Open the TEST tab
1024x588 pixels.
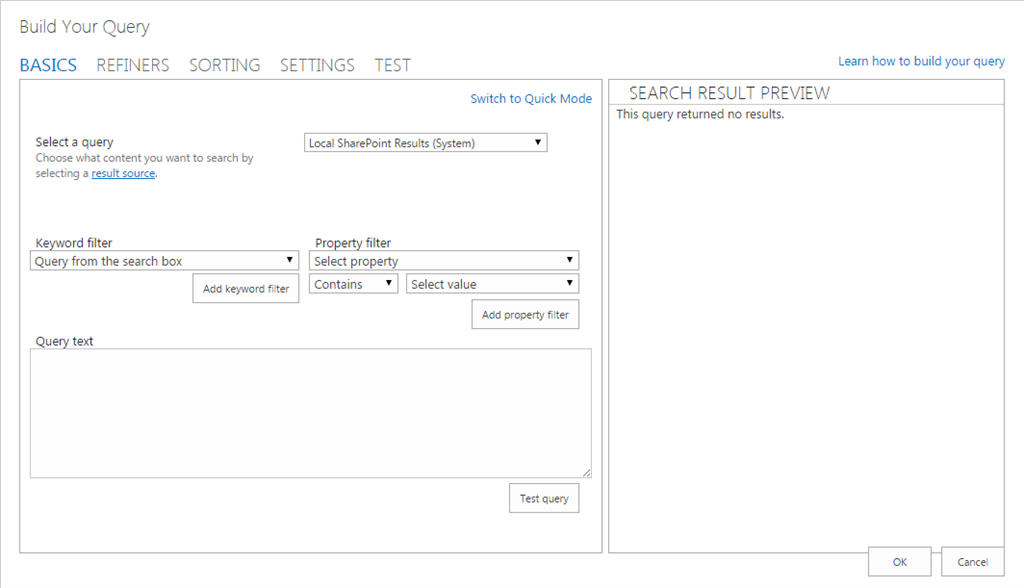pyautogui.click(x=392, y=65)
